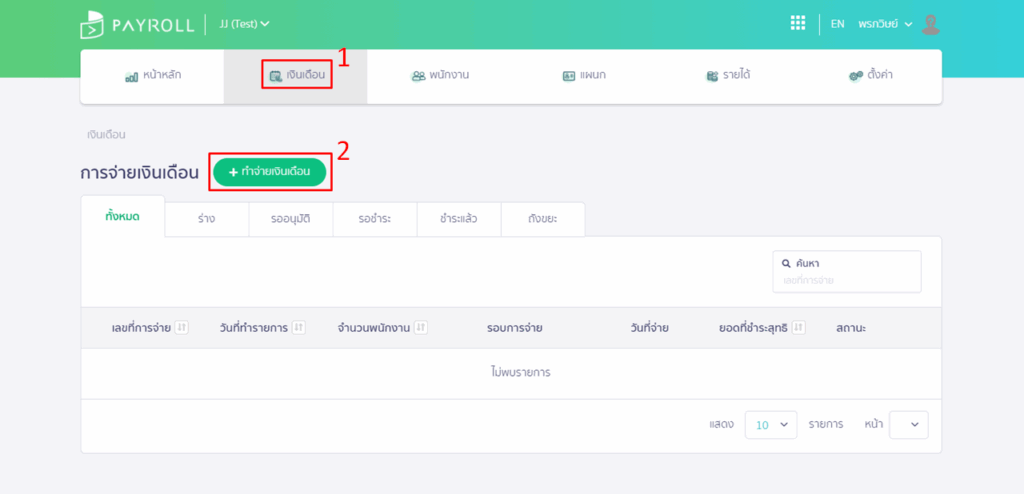Switch to the ร่าง tab

coord(206,218)
